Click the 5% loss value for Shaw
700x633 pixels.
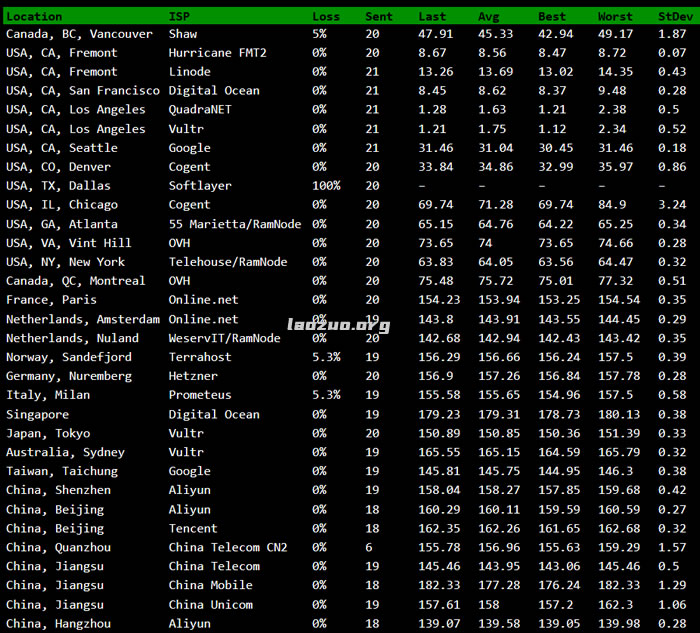pyautogui.click(x=319, y=34)
